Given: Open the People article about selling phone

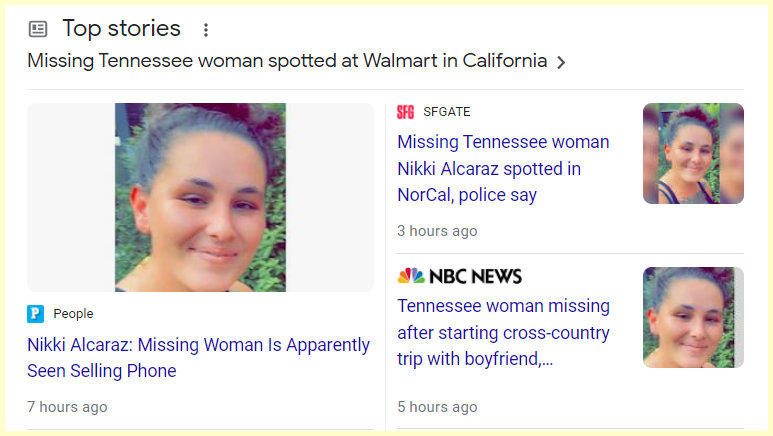Looking at the screenshot, I should click(x=198, y=358).
